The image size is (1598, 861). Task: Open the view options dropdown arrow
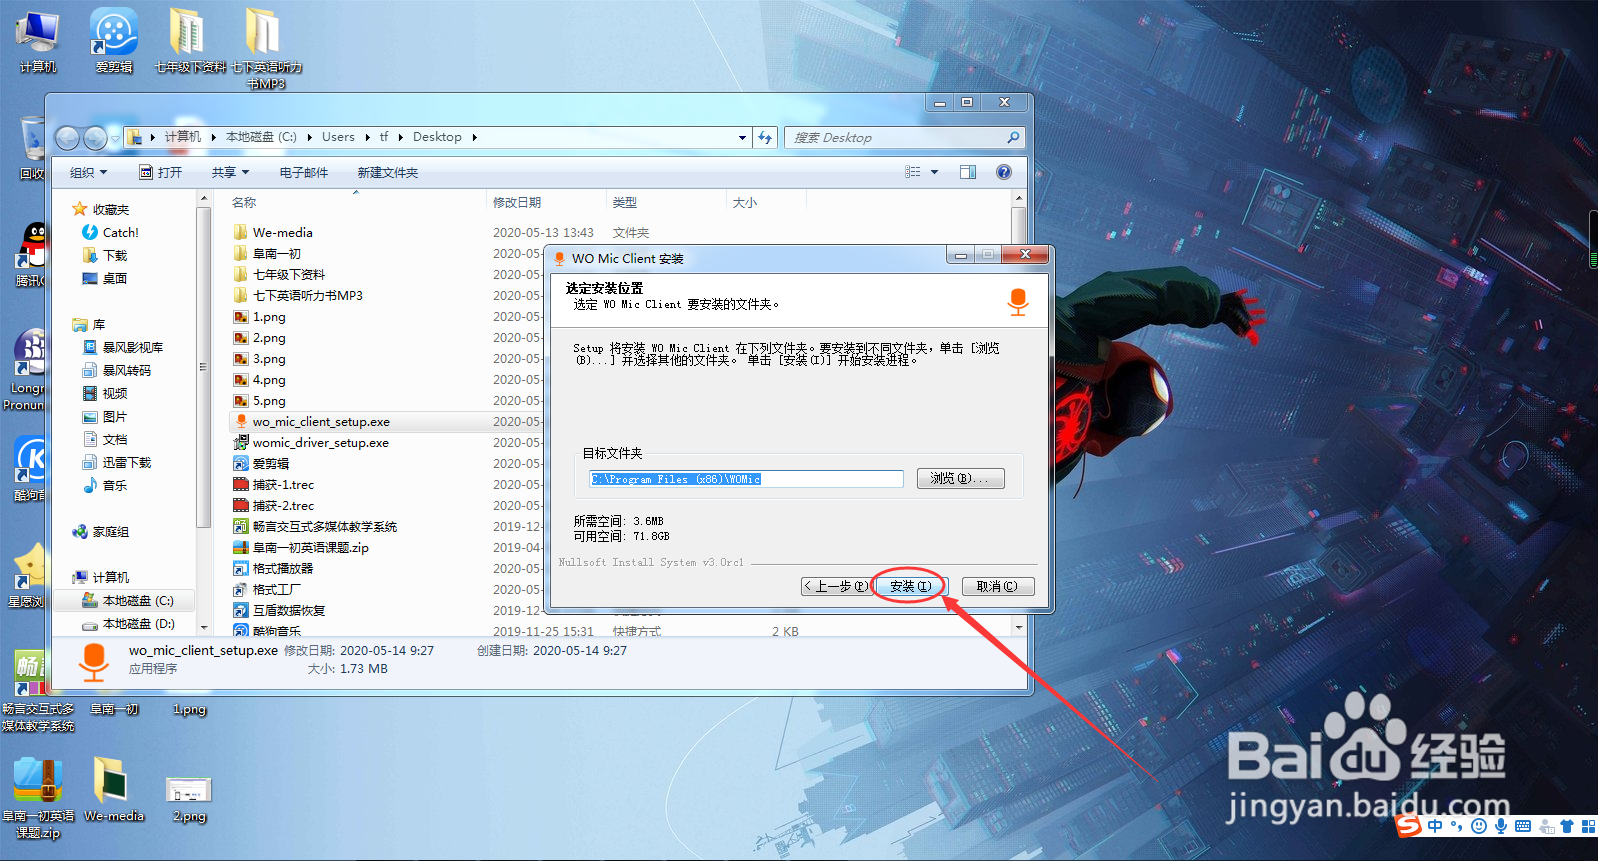click(x=935, y=172)
